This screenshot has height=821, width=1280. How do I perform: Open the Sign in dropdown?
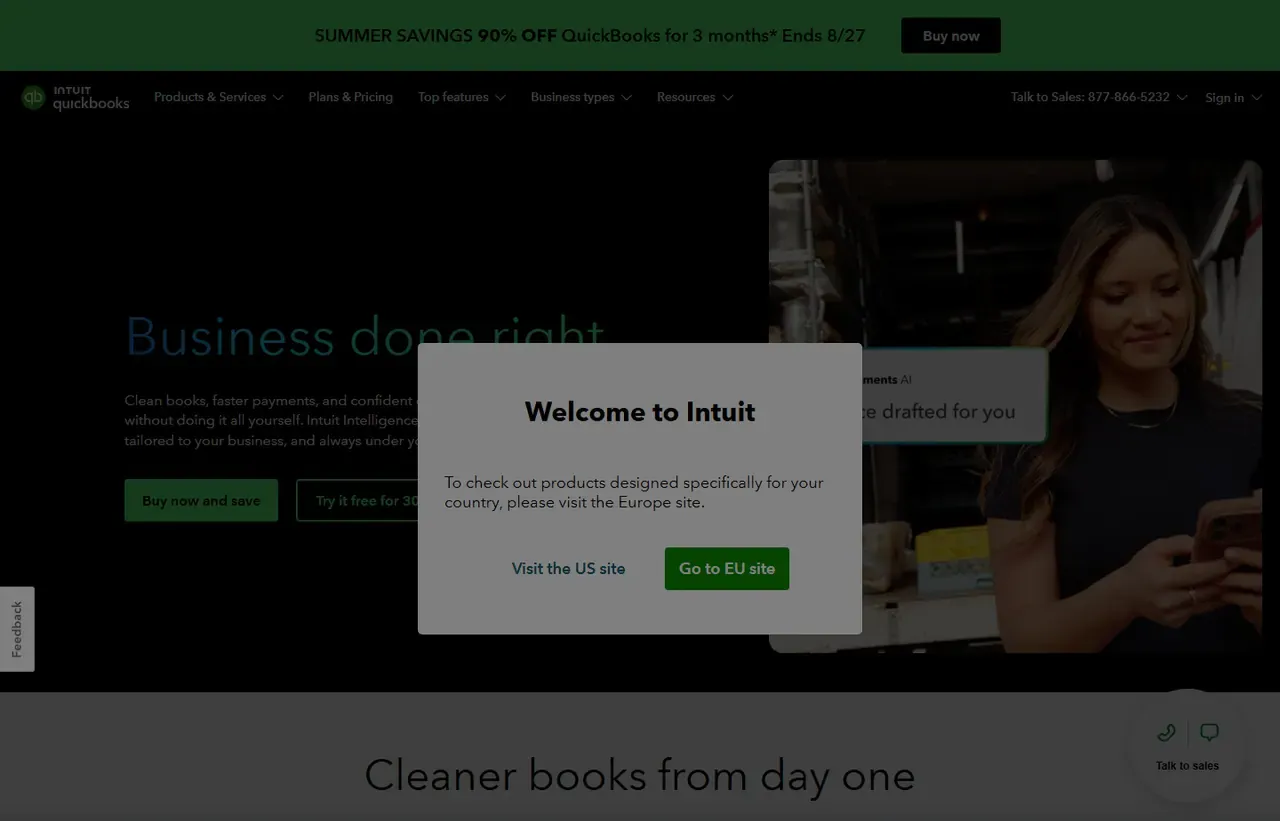(1233, 98)
